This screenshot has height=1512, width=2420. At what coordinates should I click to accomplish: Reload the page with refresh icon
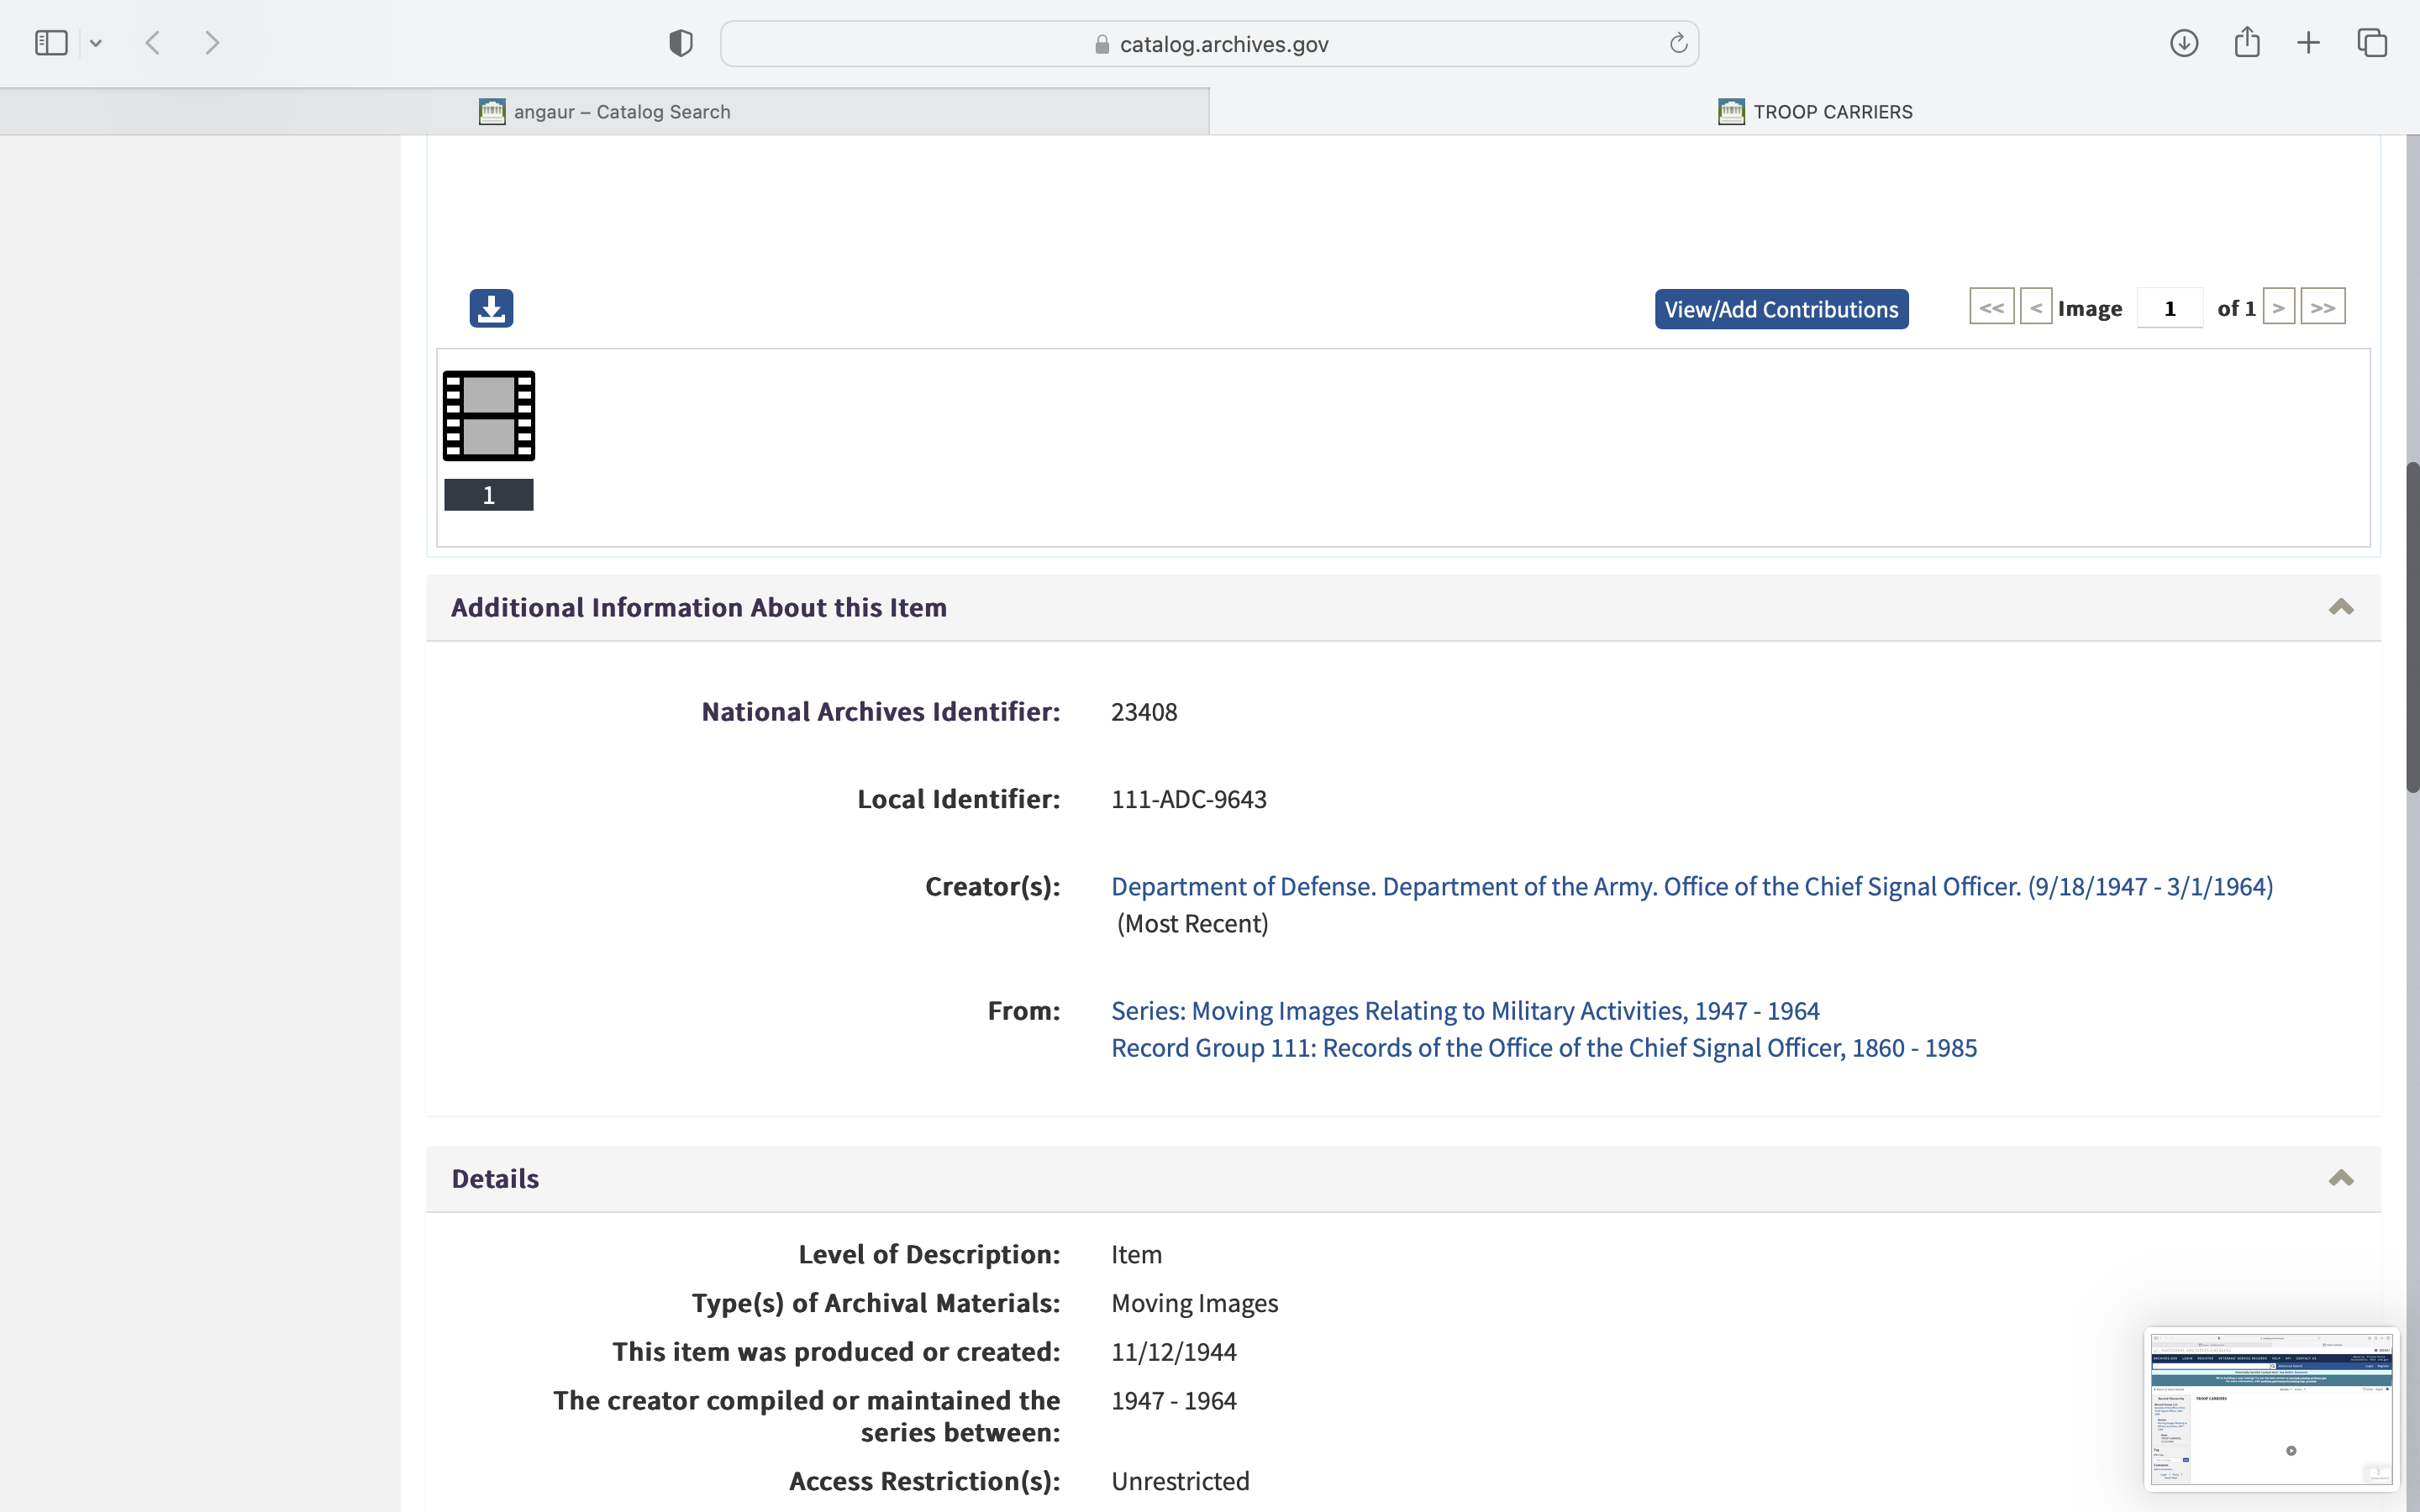[1678, 43]
